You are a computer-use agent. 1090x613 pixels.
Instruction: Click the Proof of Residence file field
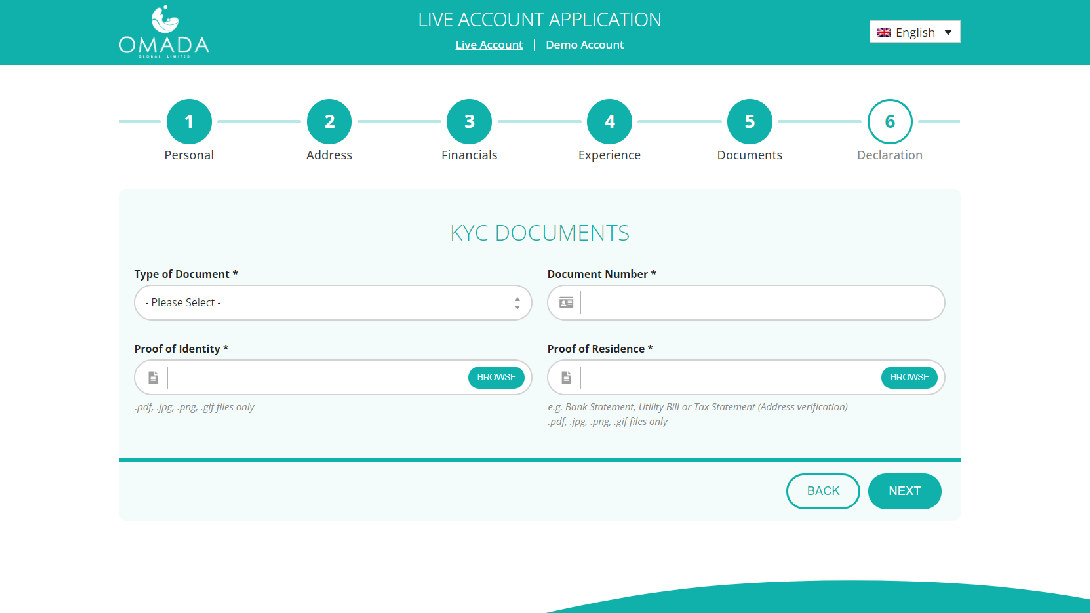[x=746, y=377]
